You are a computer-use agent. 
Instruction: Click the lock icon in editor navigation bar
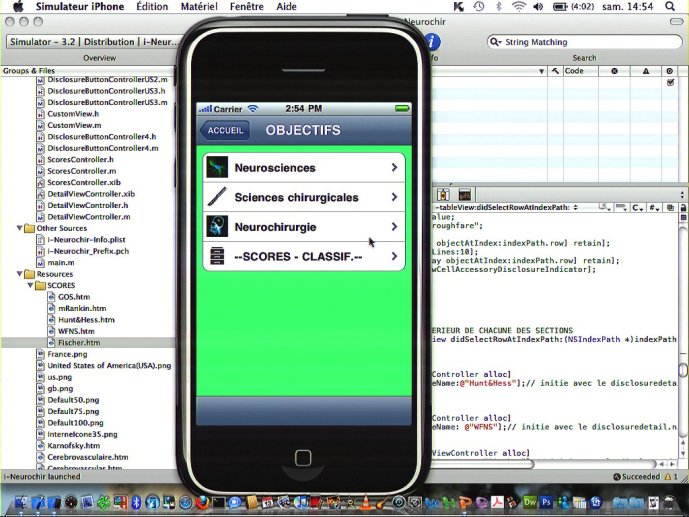pos(683,207)
